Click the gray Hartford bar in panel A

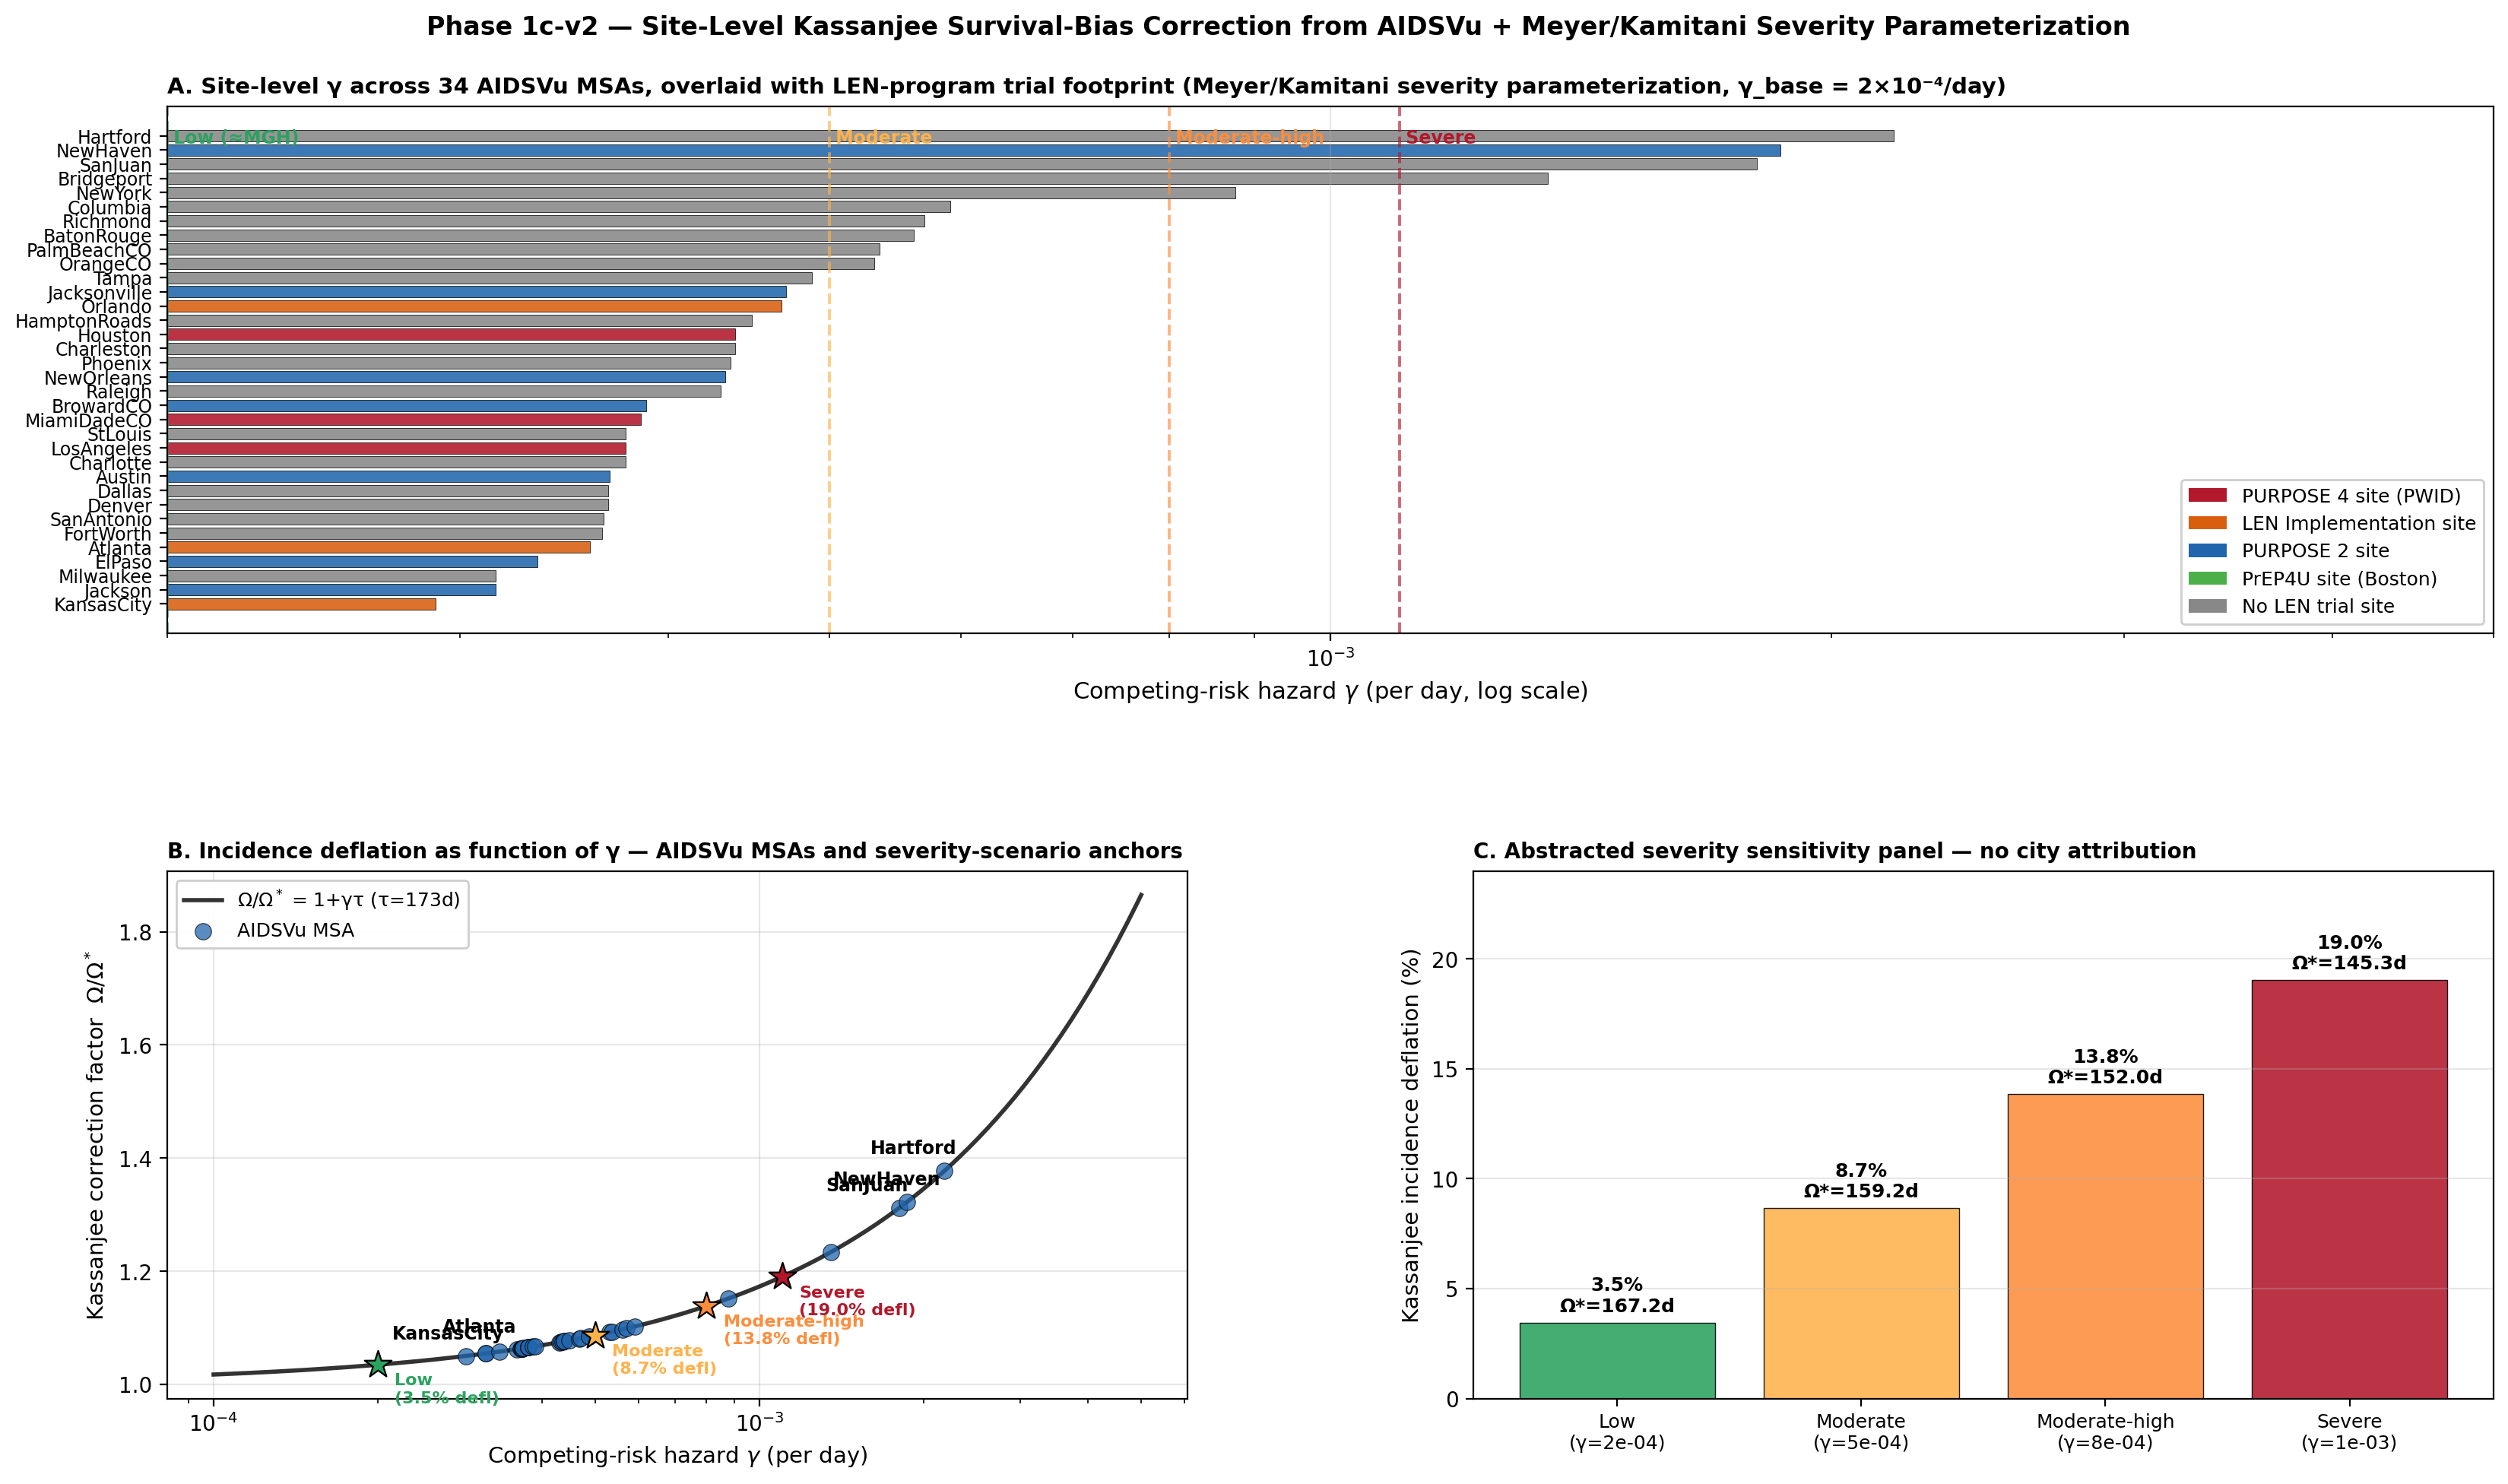[x=1030, y=136]
